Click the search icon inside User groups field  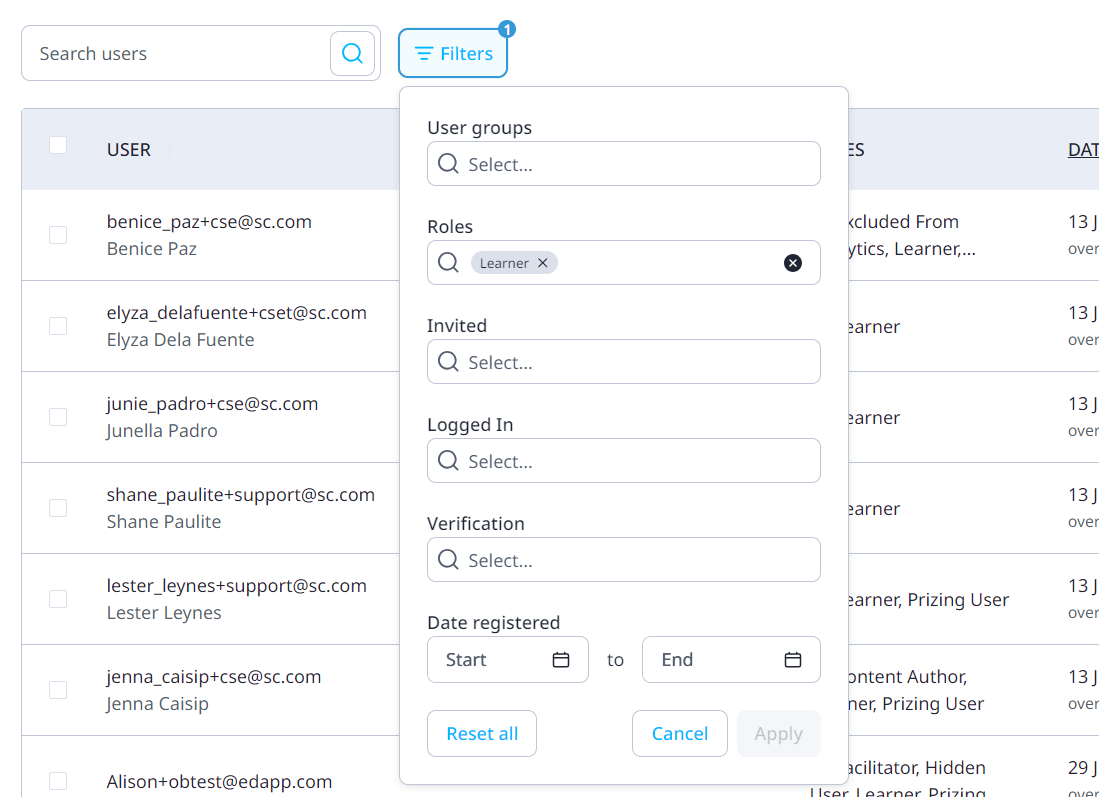(447, 163)
